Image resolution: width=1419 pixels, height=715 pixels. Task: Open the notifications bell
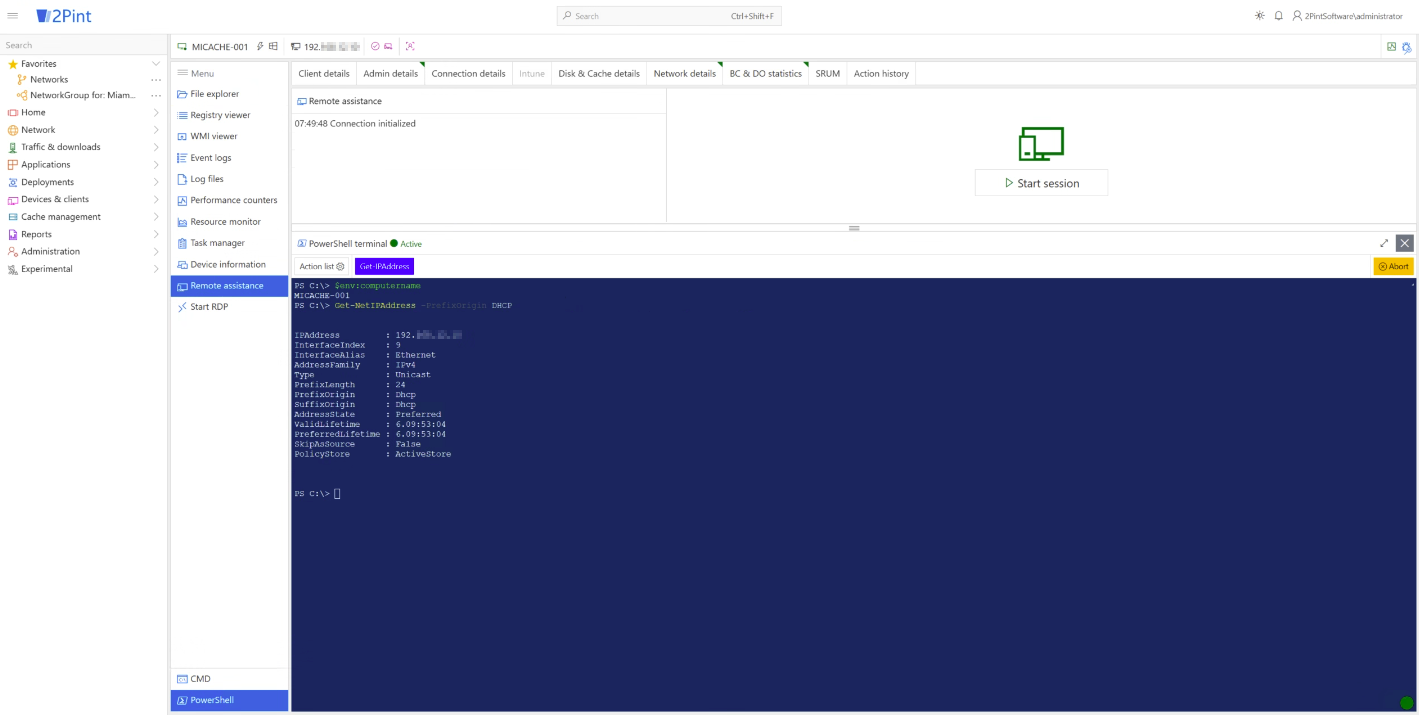1278,16
